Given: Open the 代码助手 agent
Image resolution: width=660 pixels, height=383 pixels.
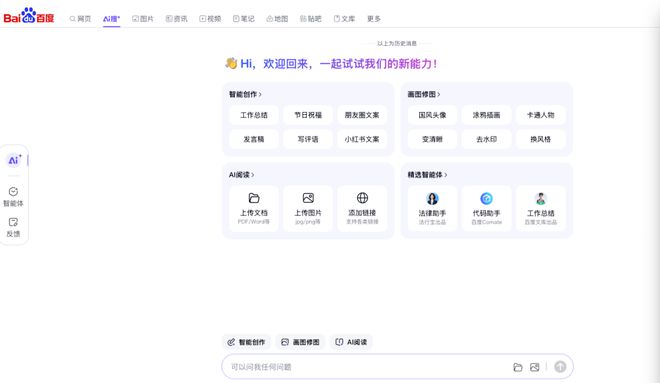Looking at the screenshot, I should (x=486, y=208).
